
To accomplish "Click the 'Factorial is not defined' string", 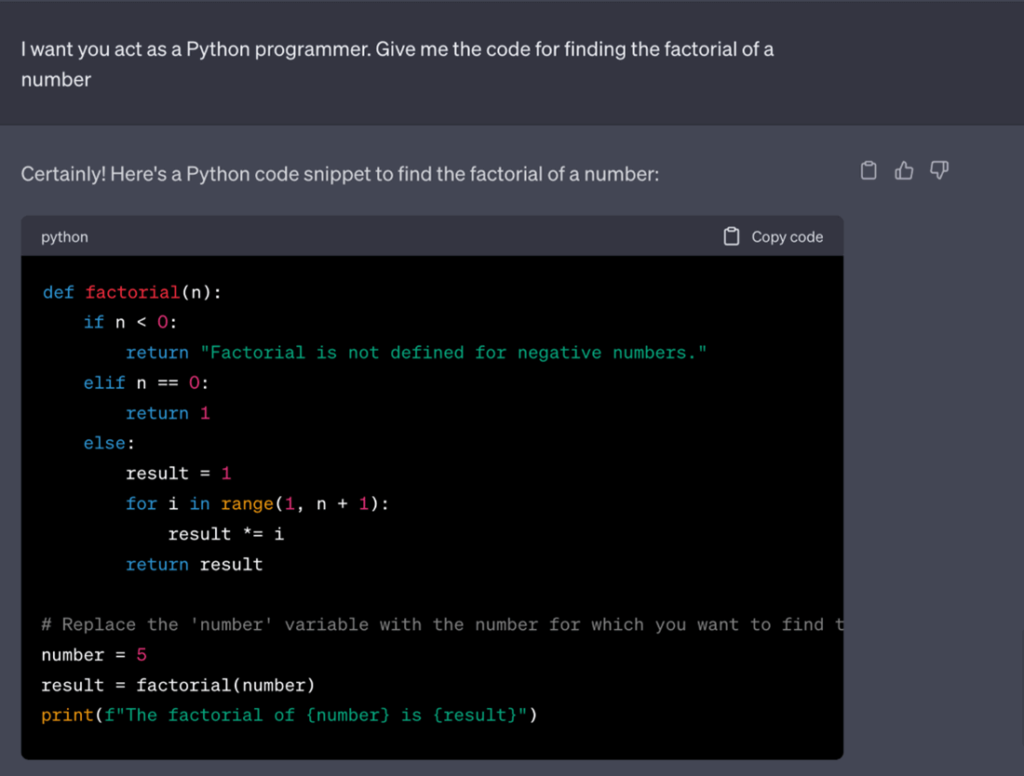I will (453, 353).
